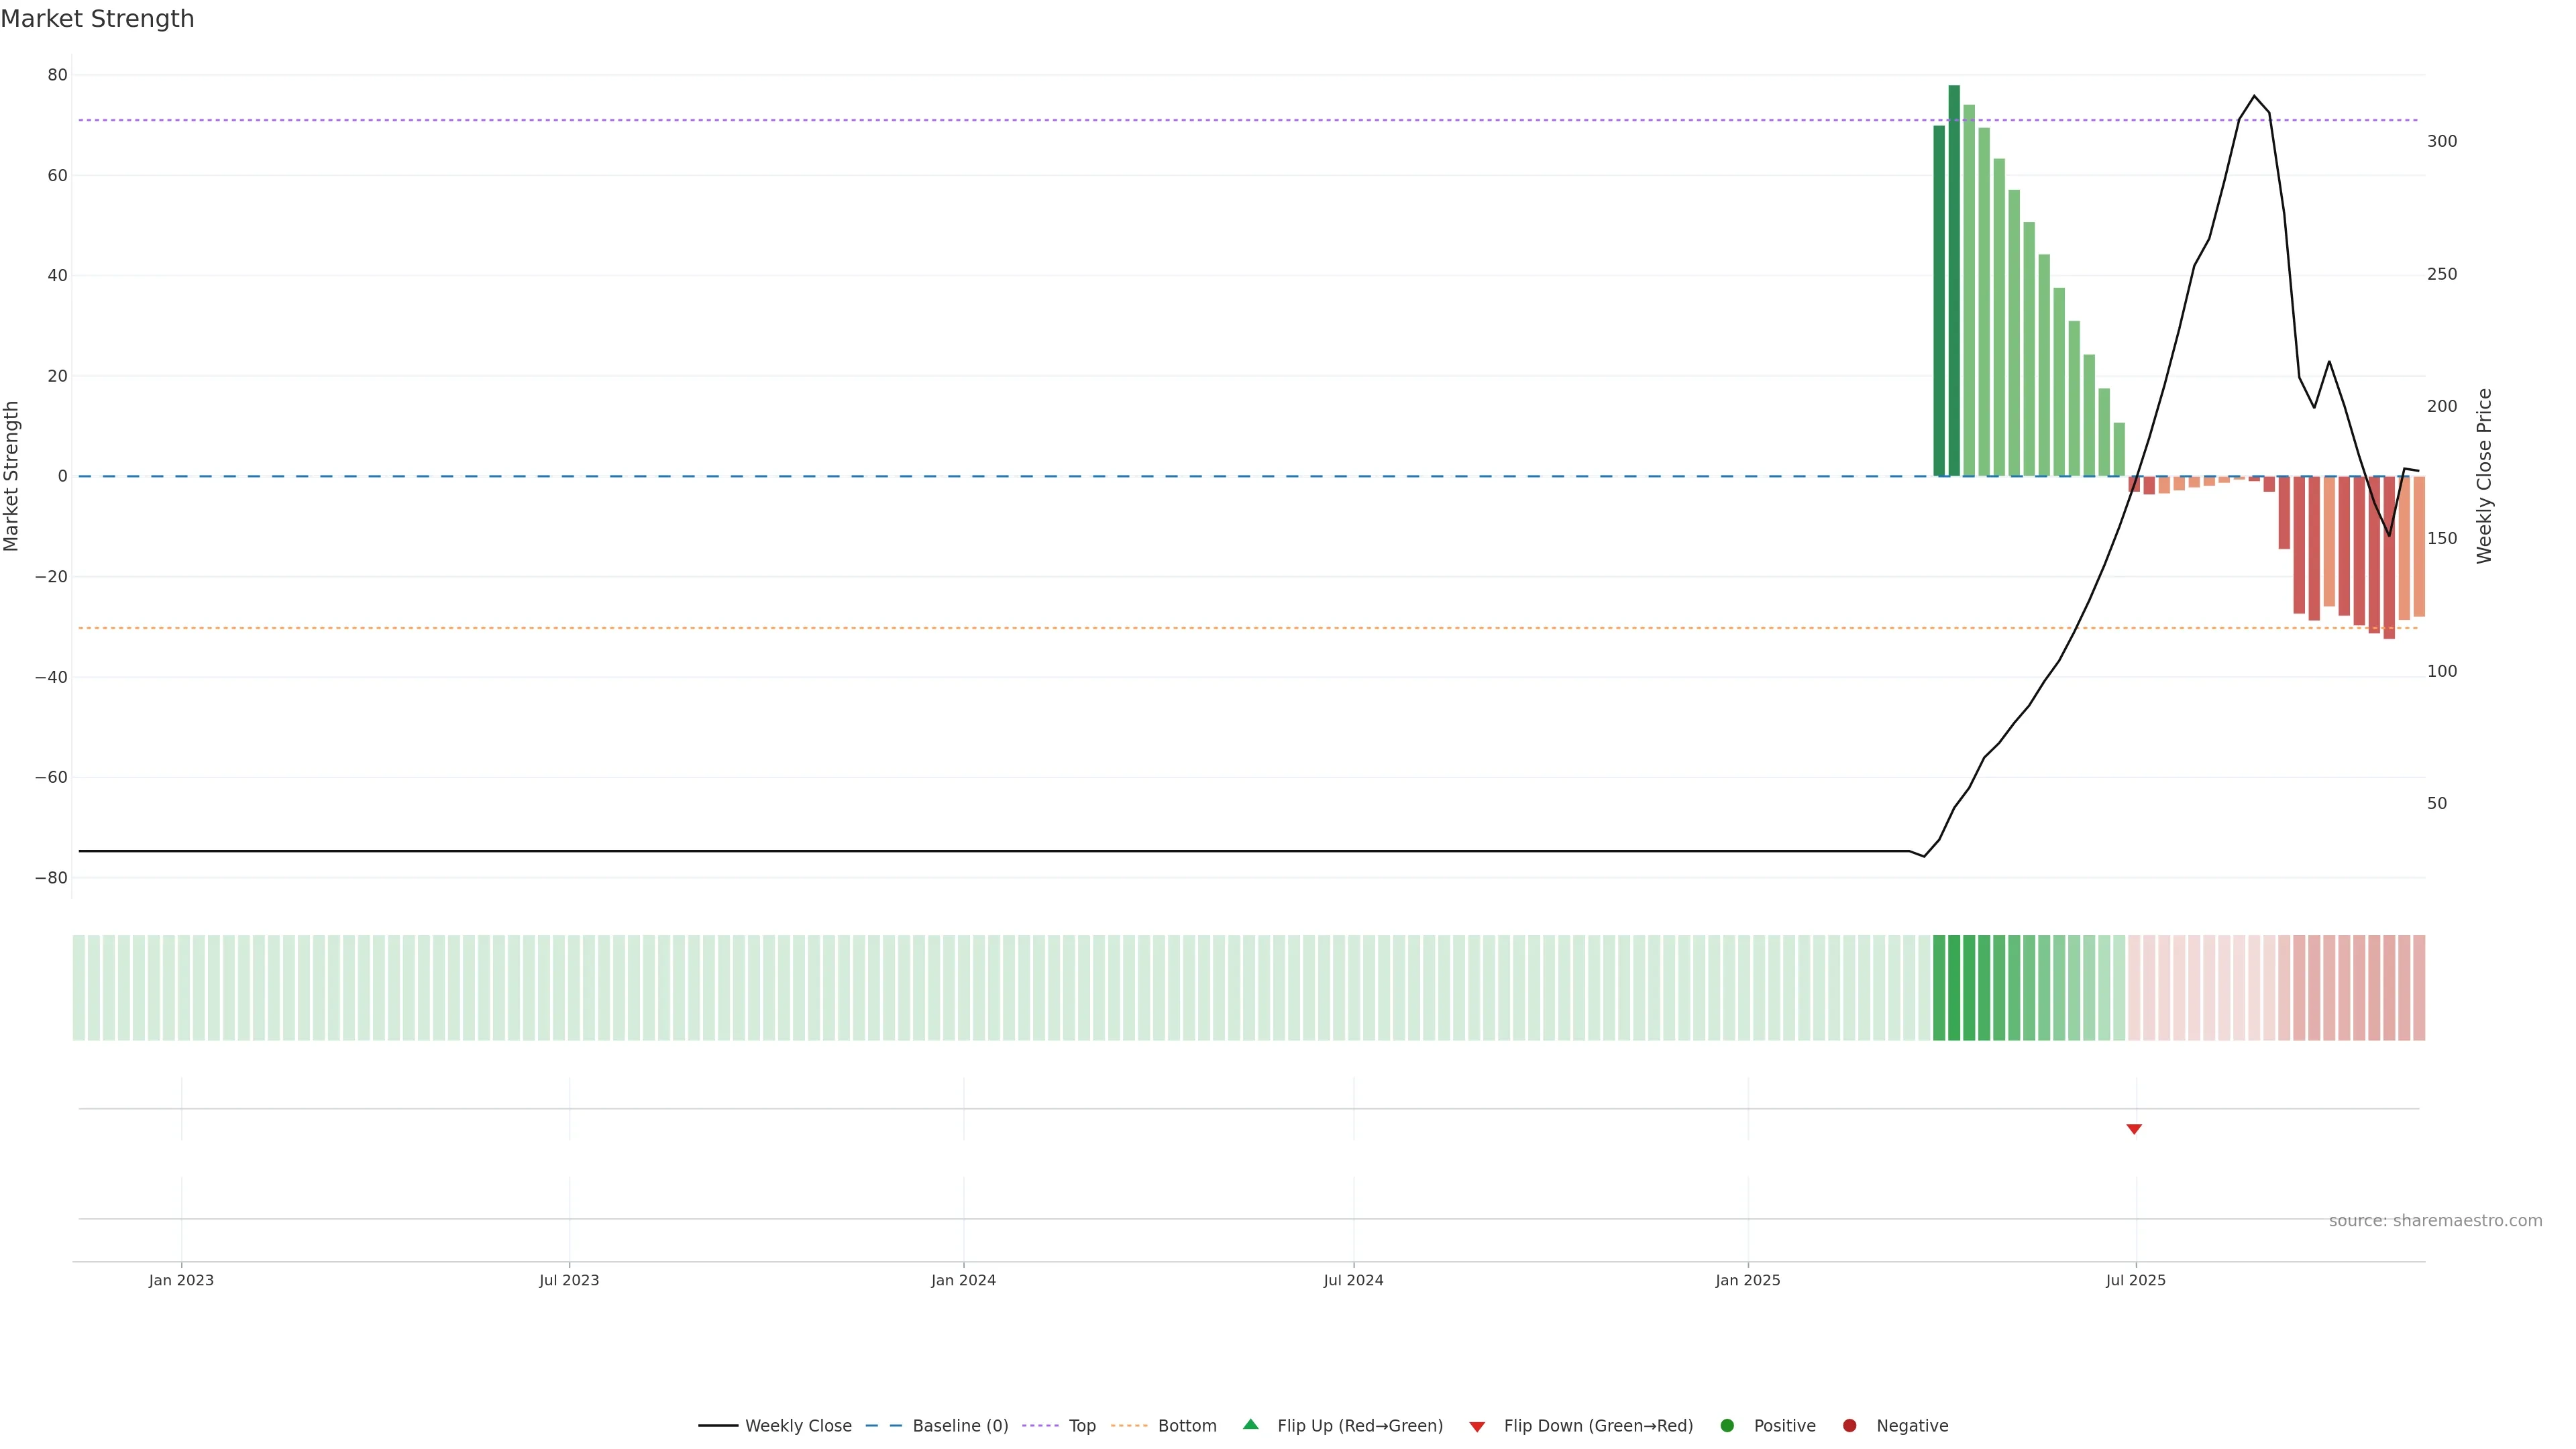Image resolution: width=2576 pixels, height=1449 pixels.
Task: Click the Jan 2025 x-axis label
Action: click(x=1748, y=1280)
